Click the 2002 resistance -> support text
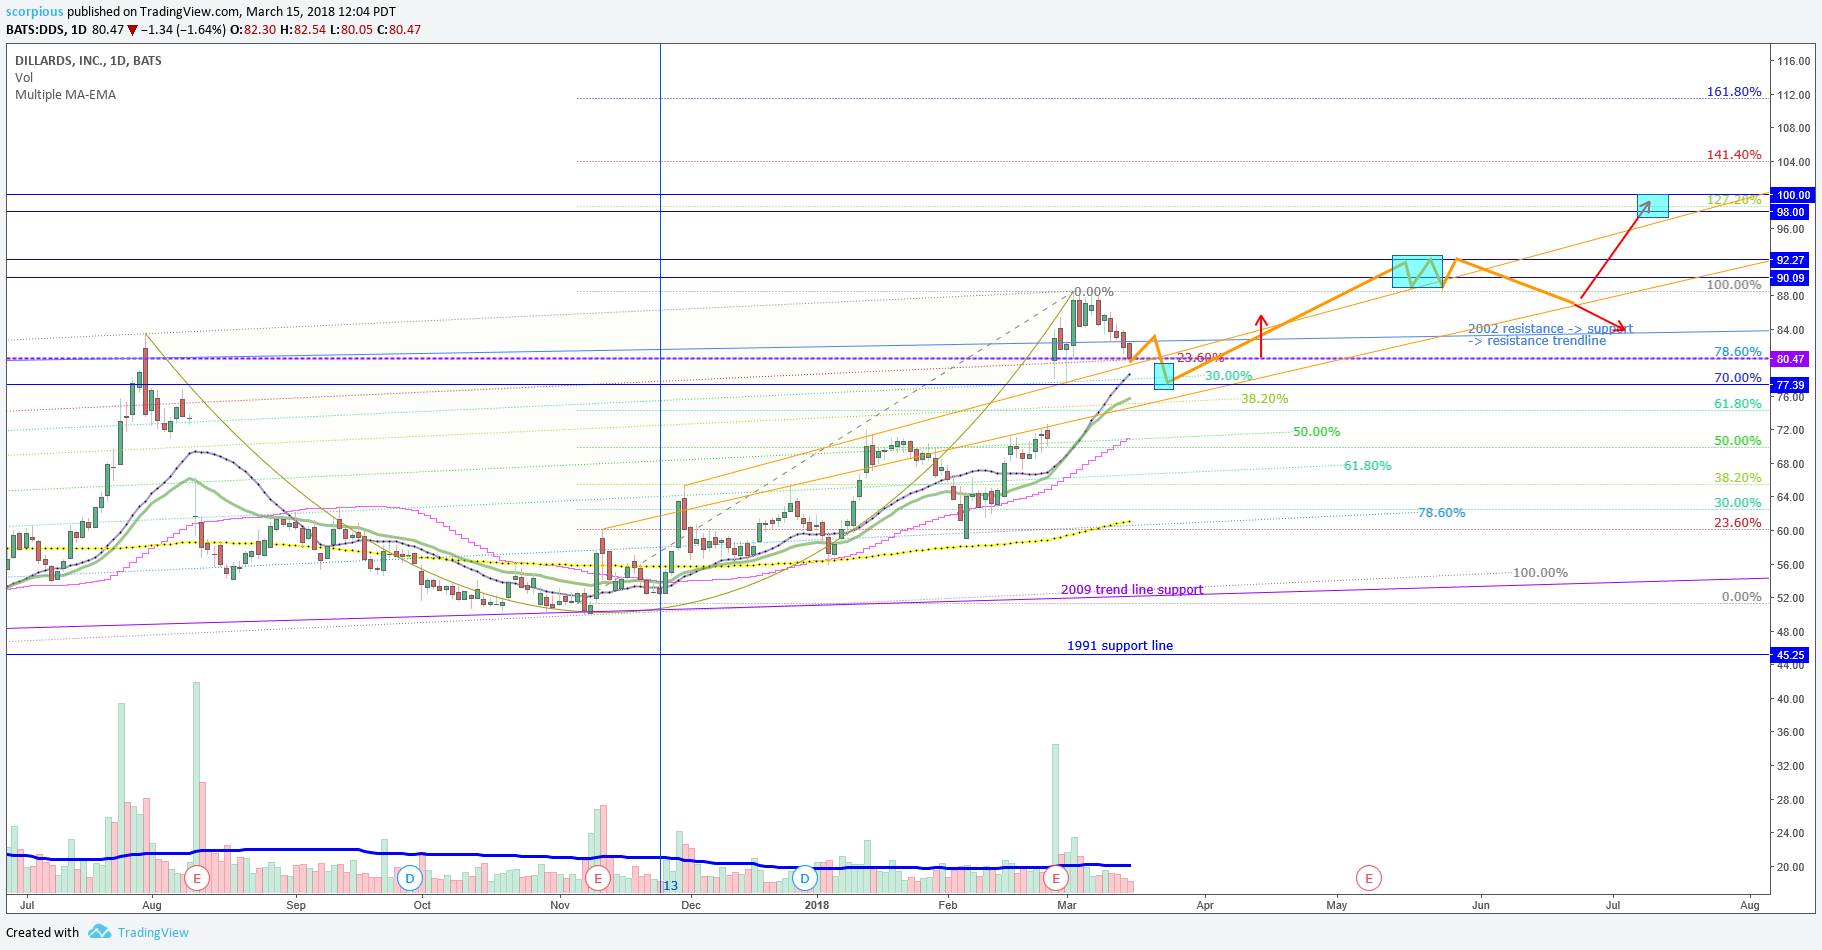The width and height of the screenshot is (1822, 950). (x=1550, y=329)
